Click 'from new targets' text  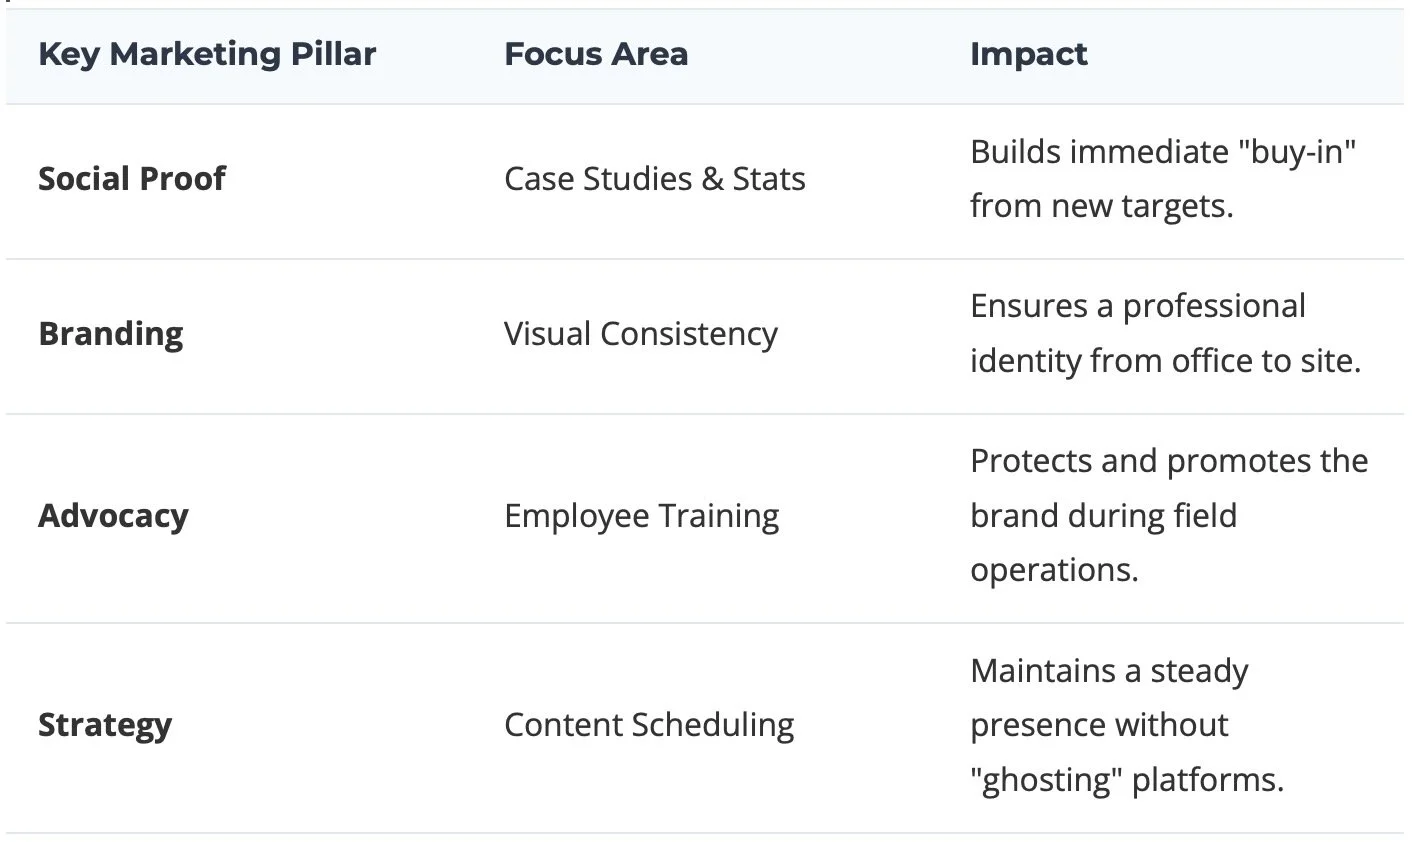1102,207
